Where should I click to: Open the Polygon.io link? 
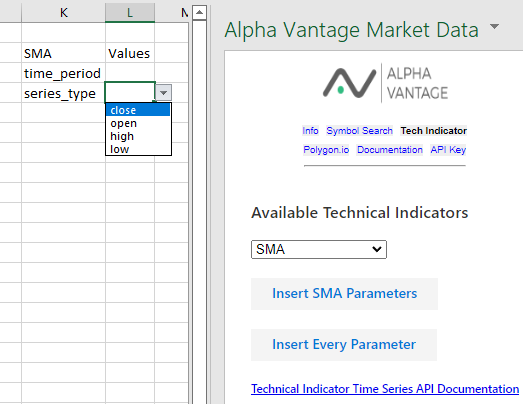tap(326, 150)
